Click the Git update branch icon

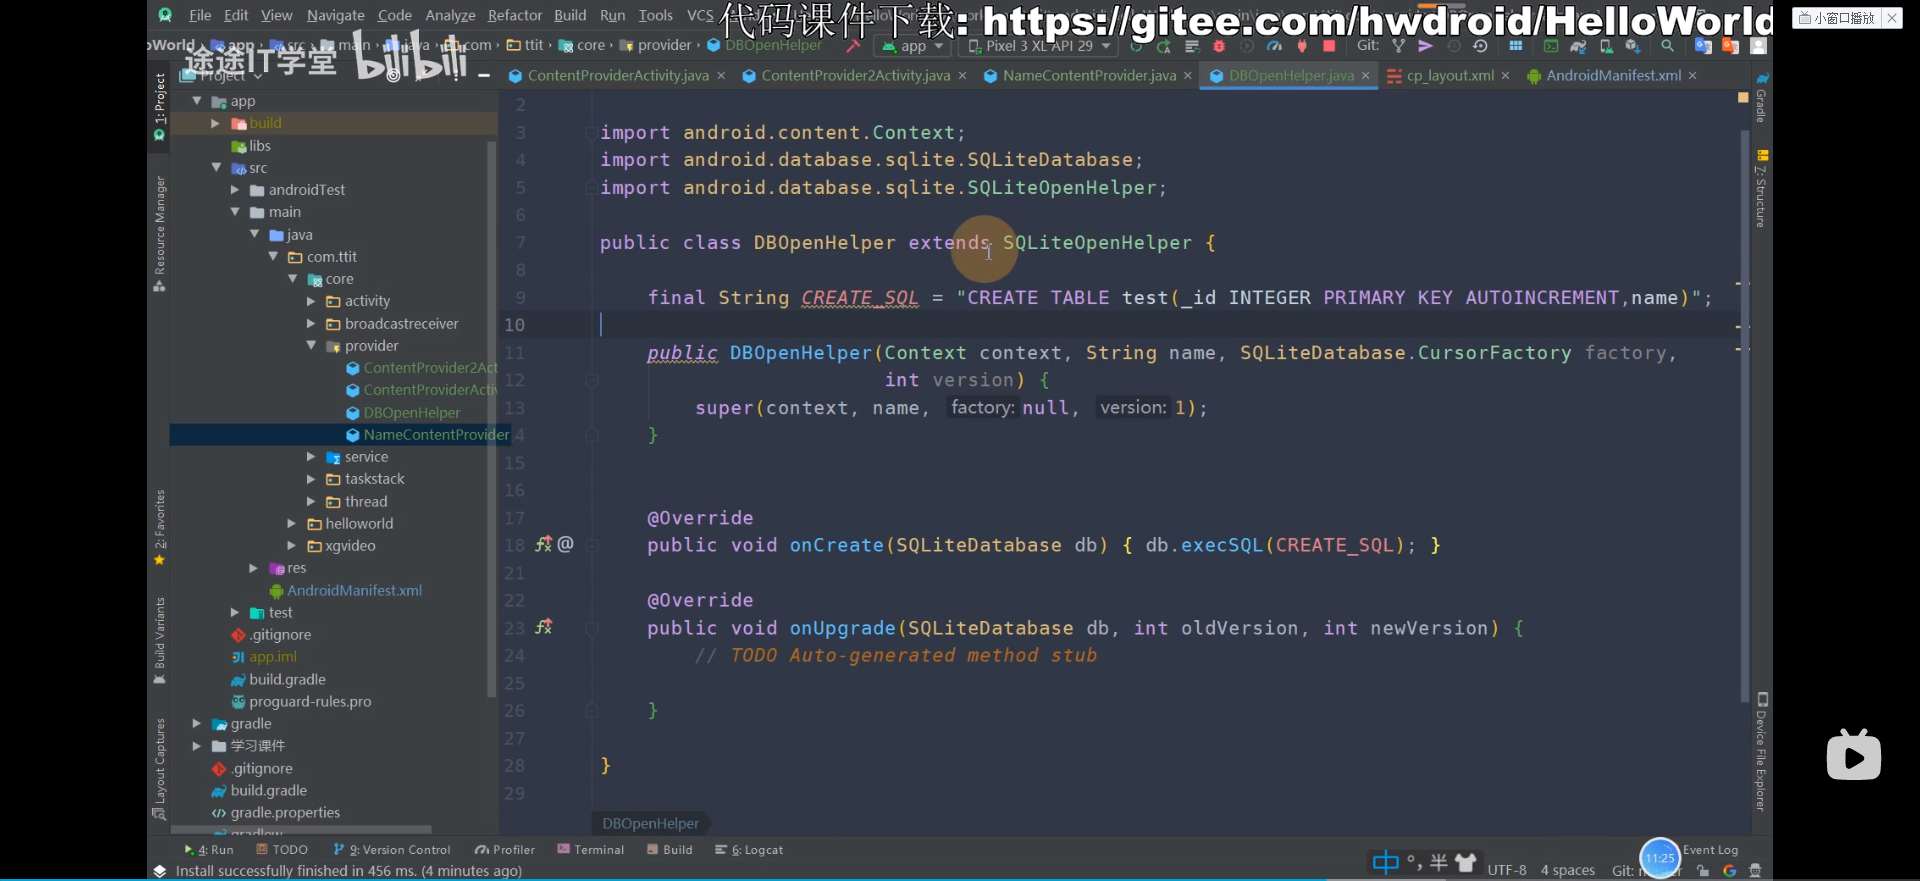point(1398,46)
